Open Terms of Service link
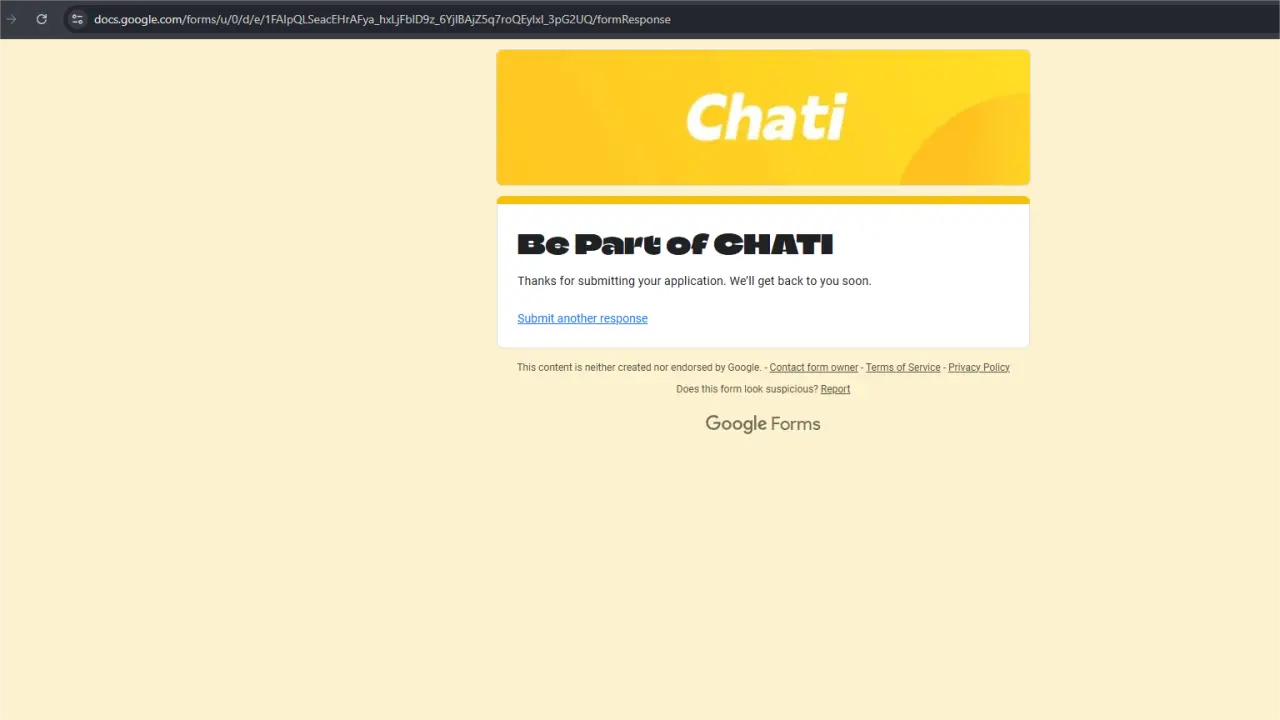This screenshot has height=720, width=1280. (903, 367)
